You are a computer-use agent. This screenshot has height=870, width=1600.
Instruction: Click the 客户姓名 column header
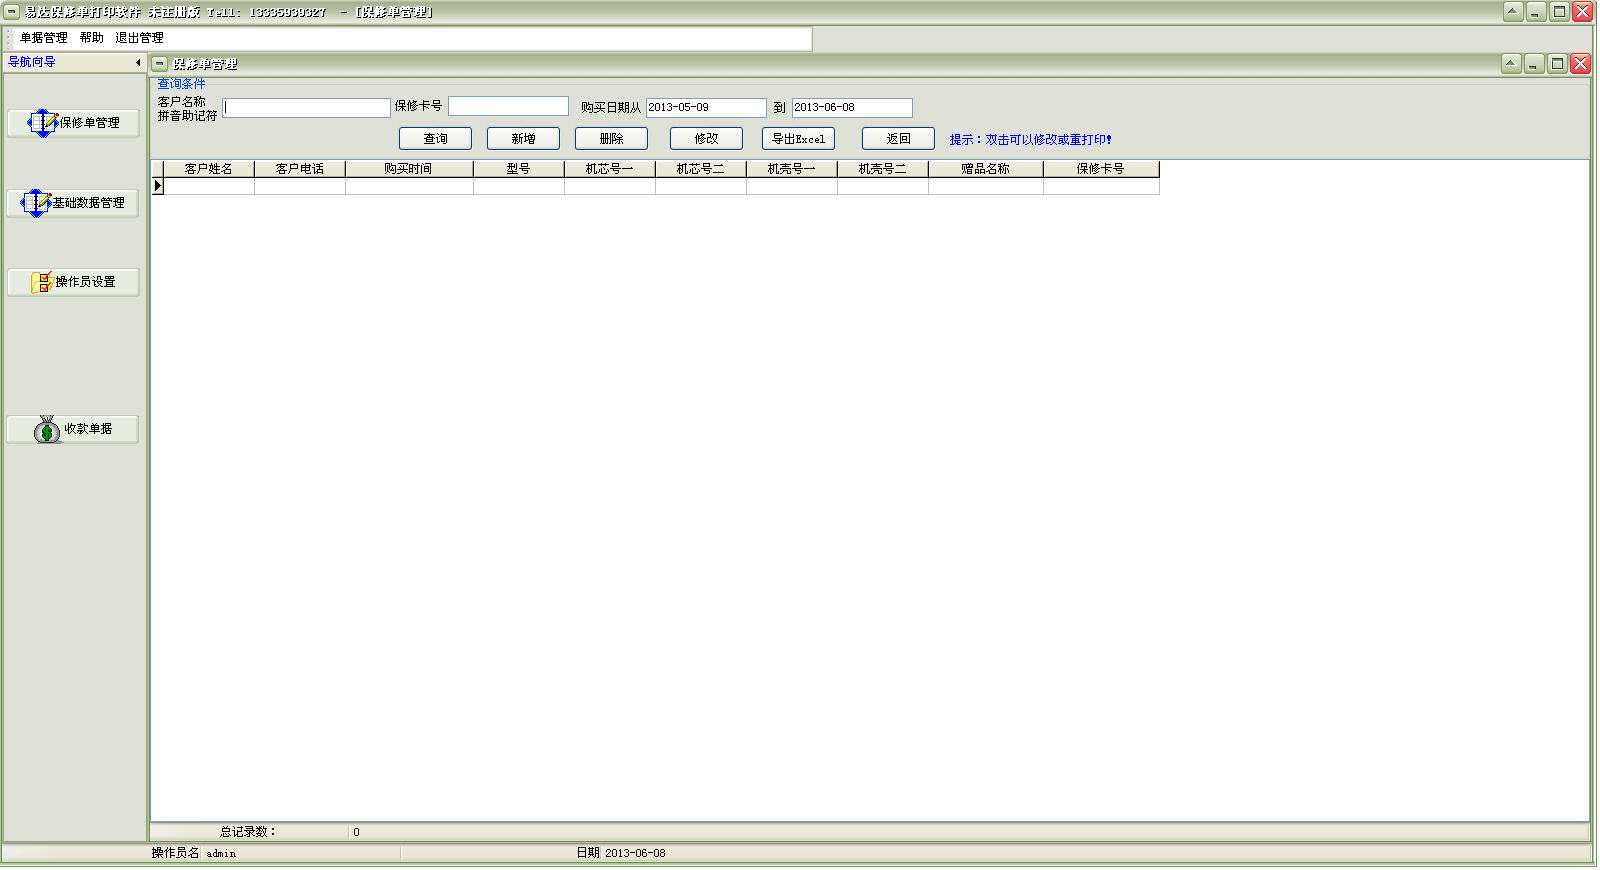[209, 169]
